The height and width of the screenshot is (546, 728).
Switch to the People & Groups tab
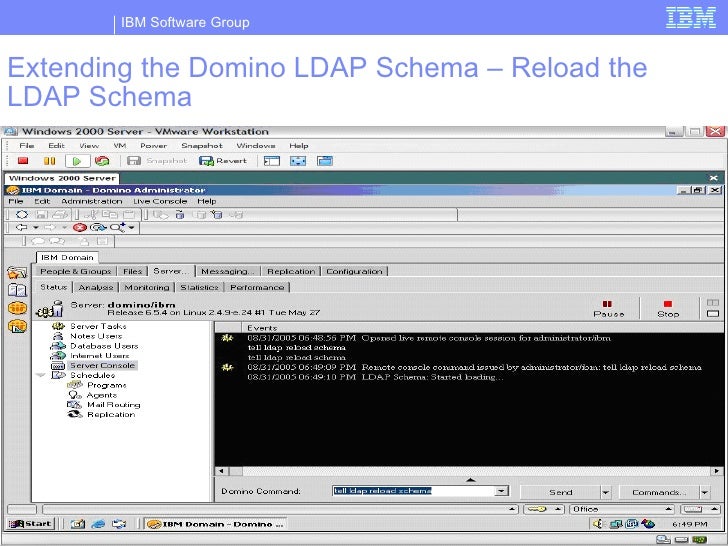coord(76,271)
